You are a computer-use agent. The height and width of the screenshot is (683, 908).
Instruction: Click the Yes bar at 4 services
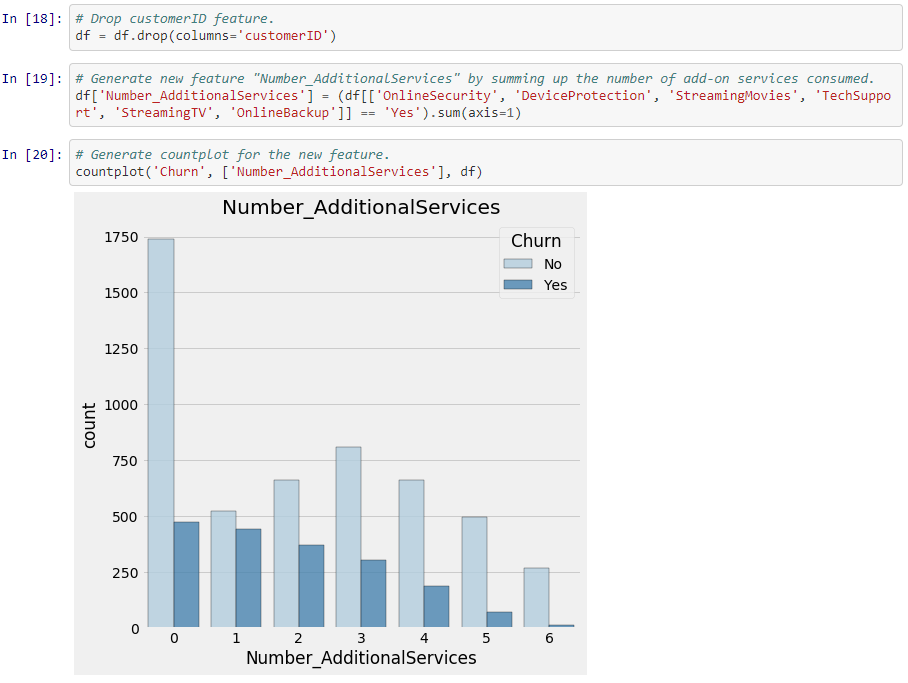(437, 607)
